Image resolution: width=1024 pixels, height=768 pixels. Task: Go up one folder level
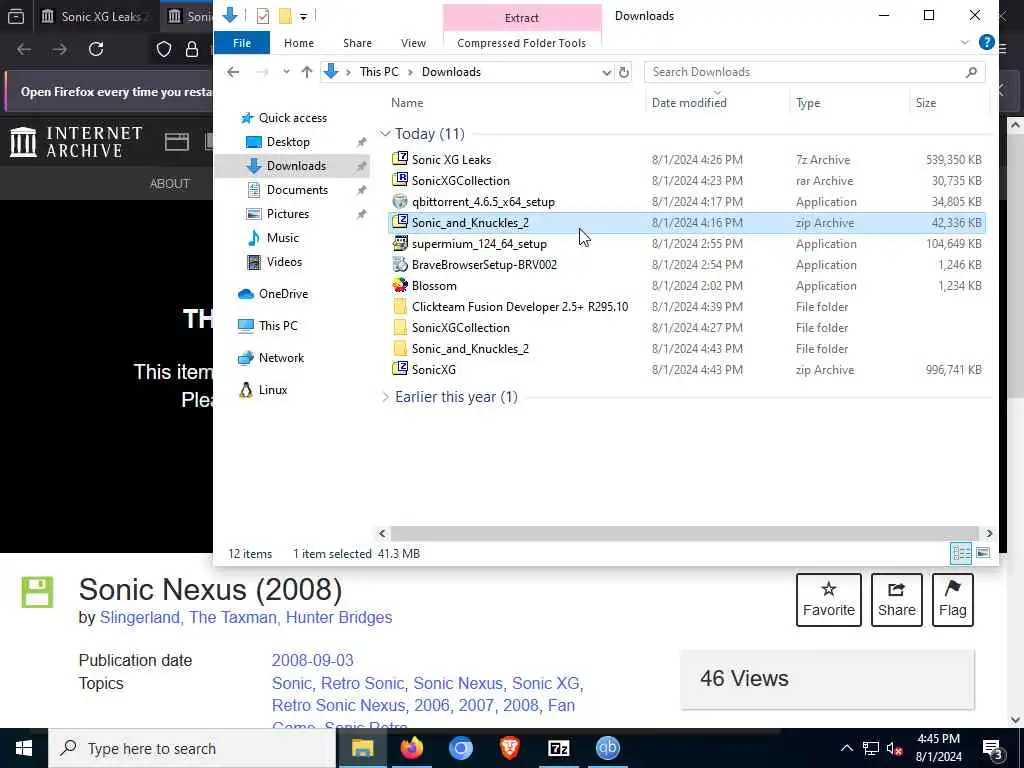point(306,72)
